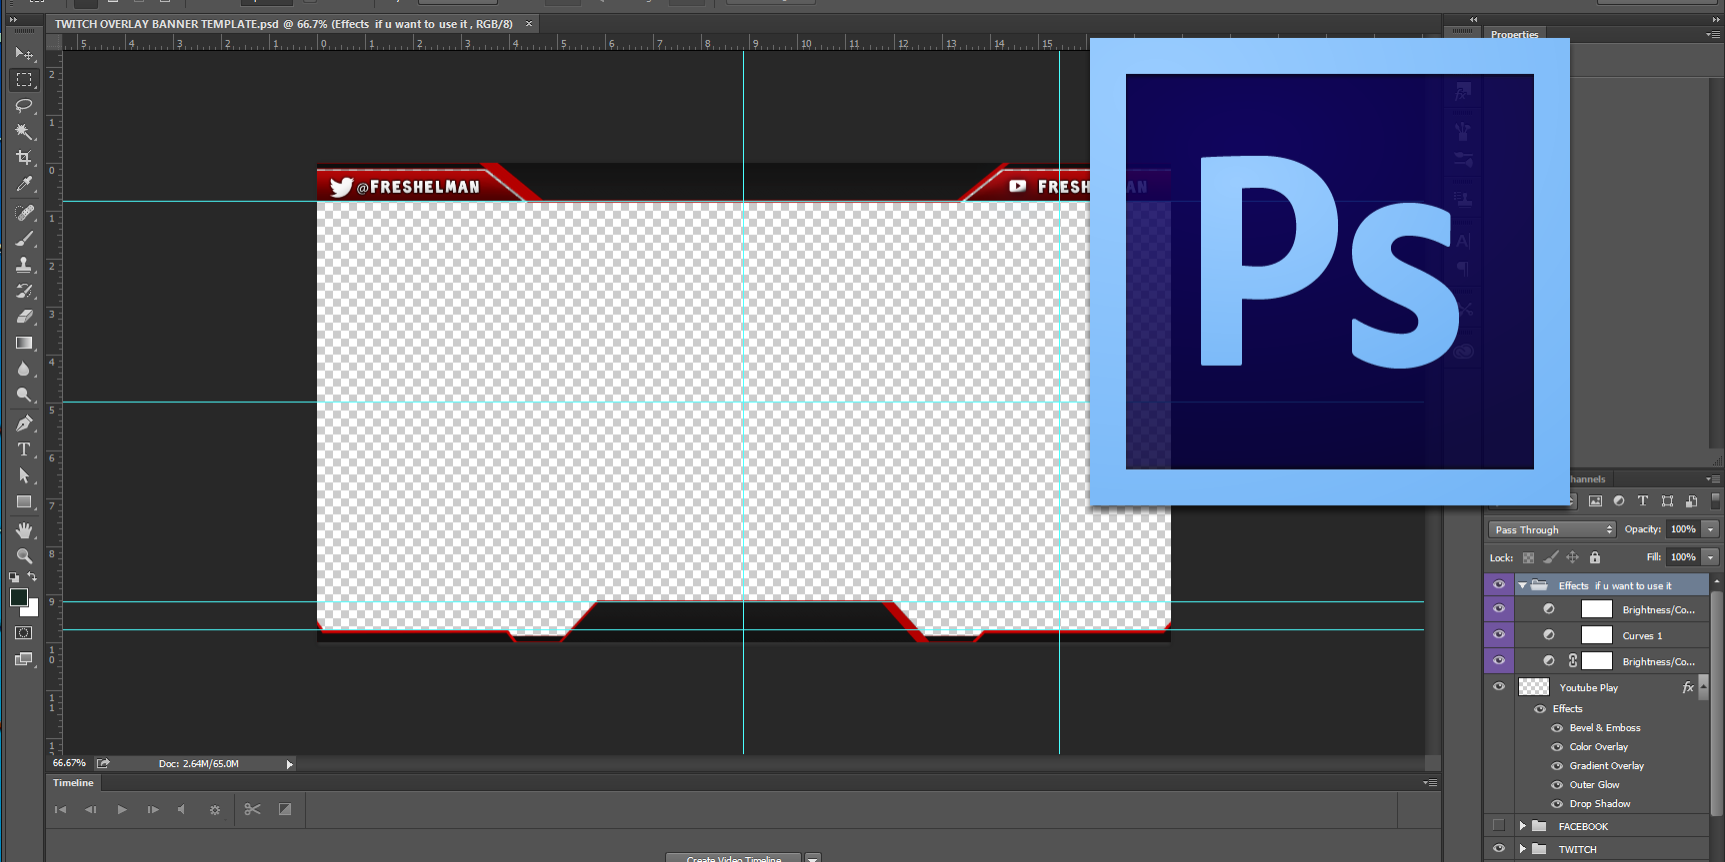1725x862 pixels.
Task: Select the Pen tool
Action: click(x=24, y=424)
